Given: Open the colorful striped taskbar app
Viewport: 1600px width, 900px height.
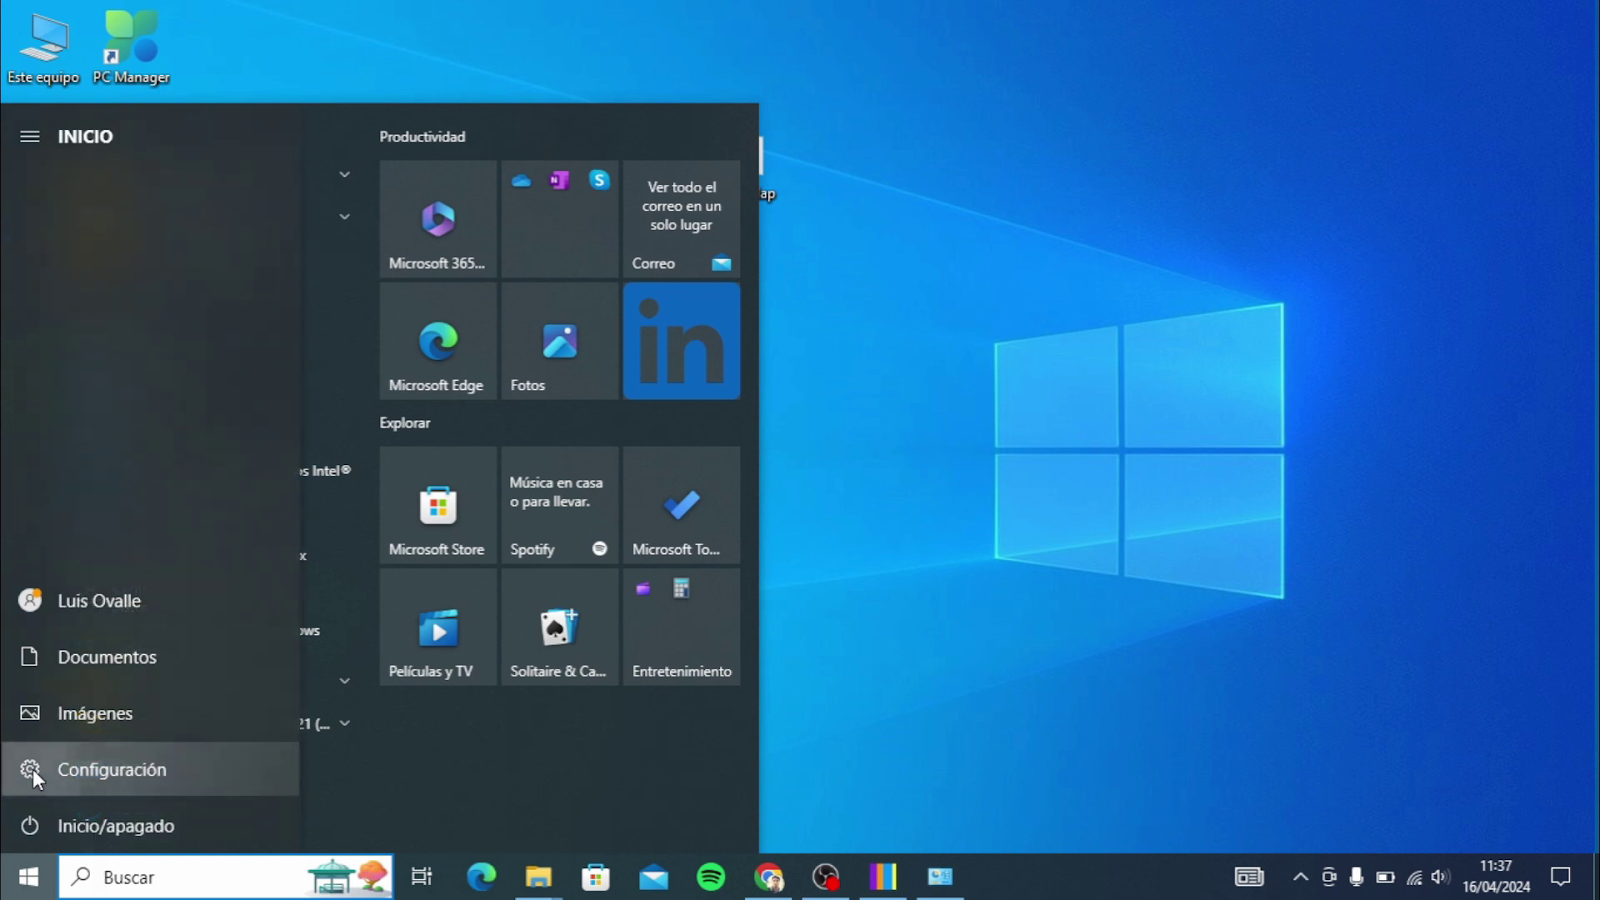Looking at the screenshot, I should point(883,877).
